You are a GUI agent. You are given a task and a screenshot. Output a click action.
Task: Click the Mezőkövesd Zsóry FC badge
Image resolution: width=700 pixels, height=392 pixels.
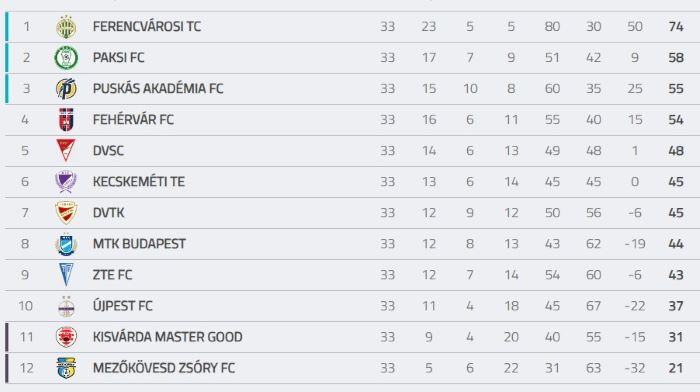click(x=66, y=368)
